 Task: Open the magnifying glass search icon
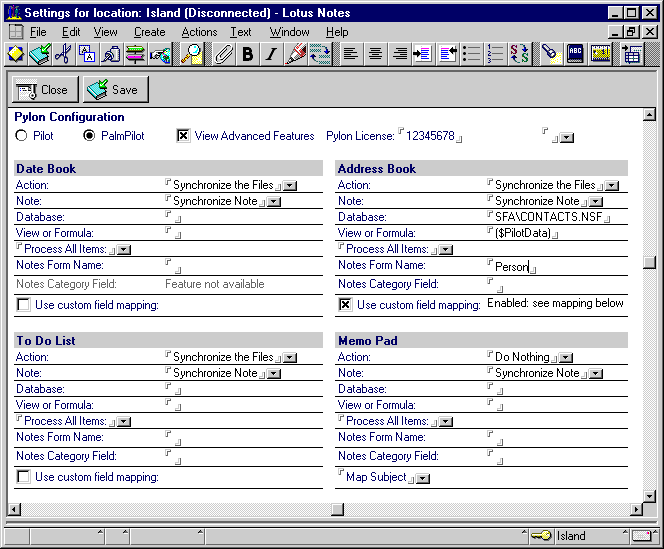(191, 54)
